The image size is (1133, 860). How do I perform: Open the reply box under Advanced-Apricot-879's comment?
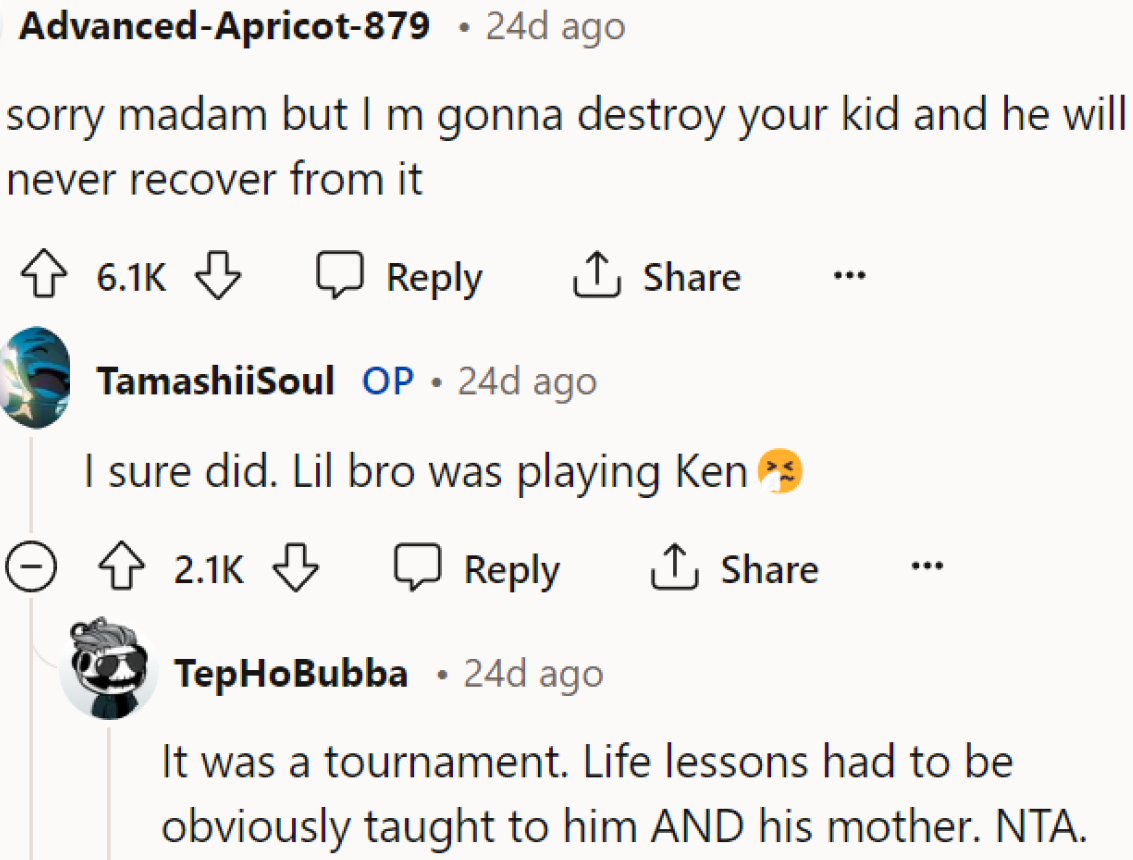coord(398,276)
